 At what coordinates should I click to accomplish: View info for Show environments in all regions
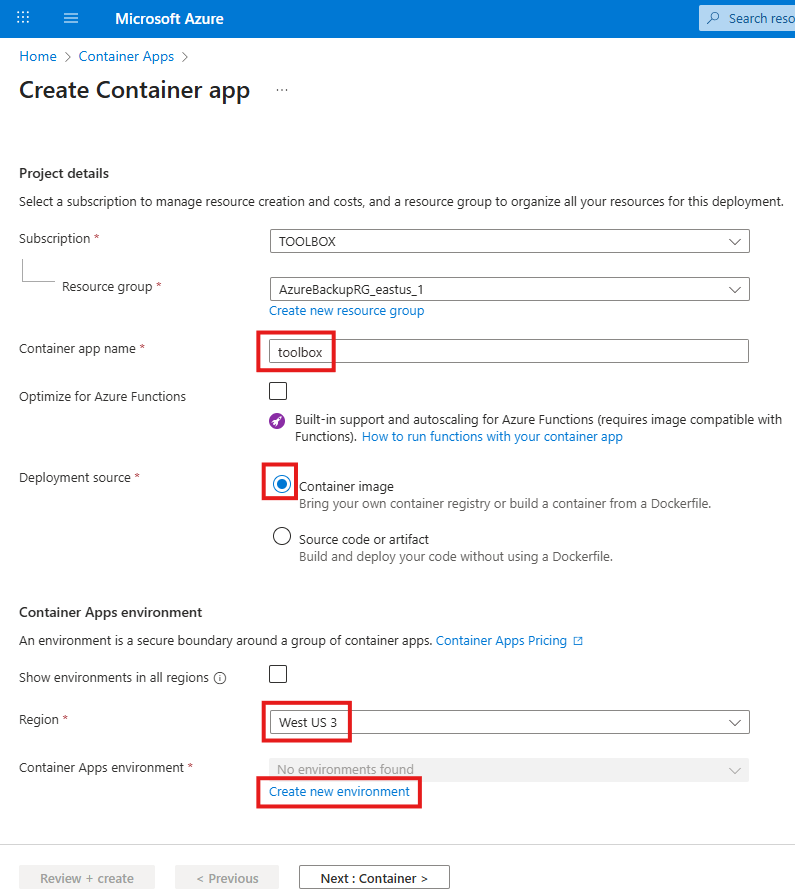[222, 677]
